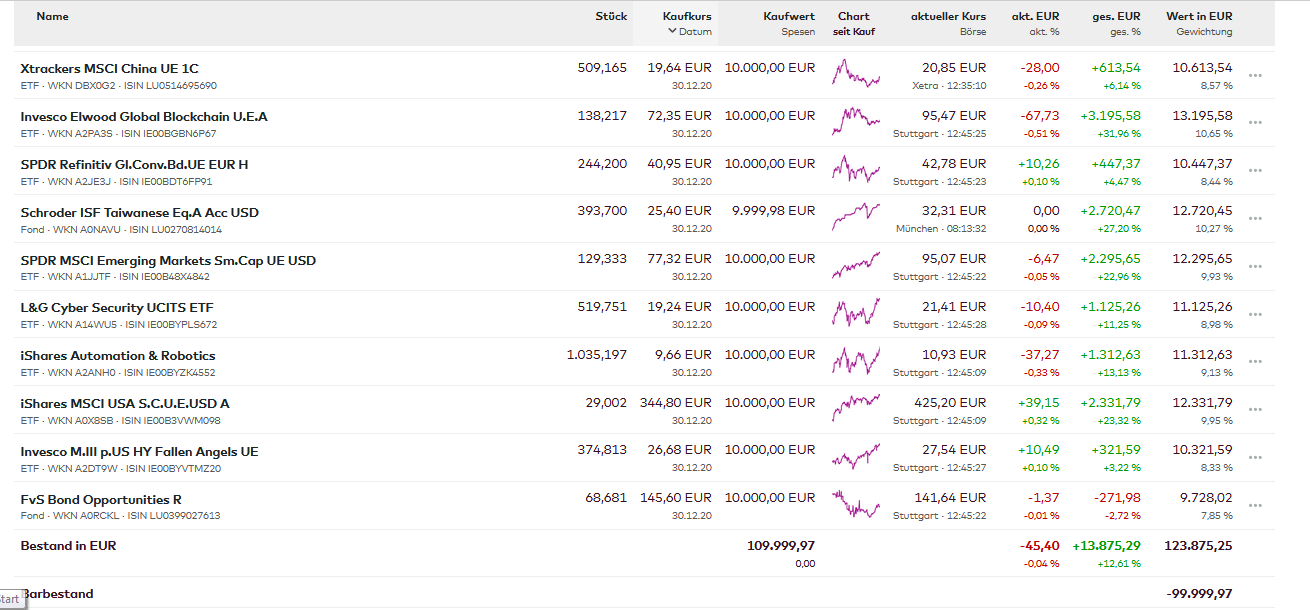Open the sparkline chart for Schroder ISF Taiwanese

click(856, 214)
